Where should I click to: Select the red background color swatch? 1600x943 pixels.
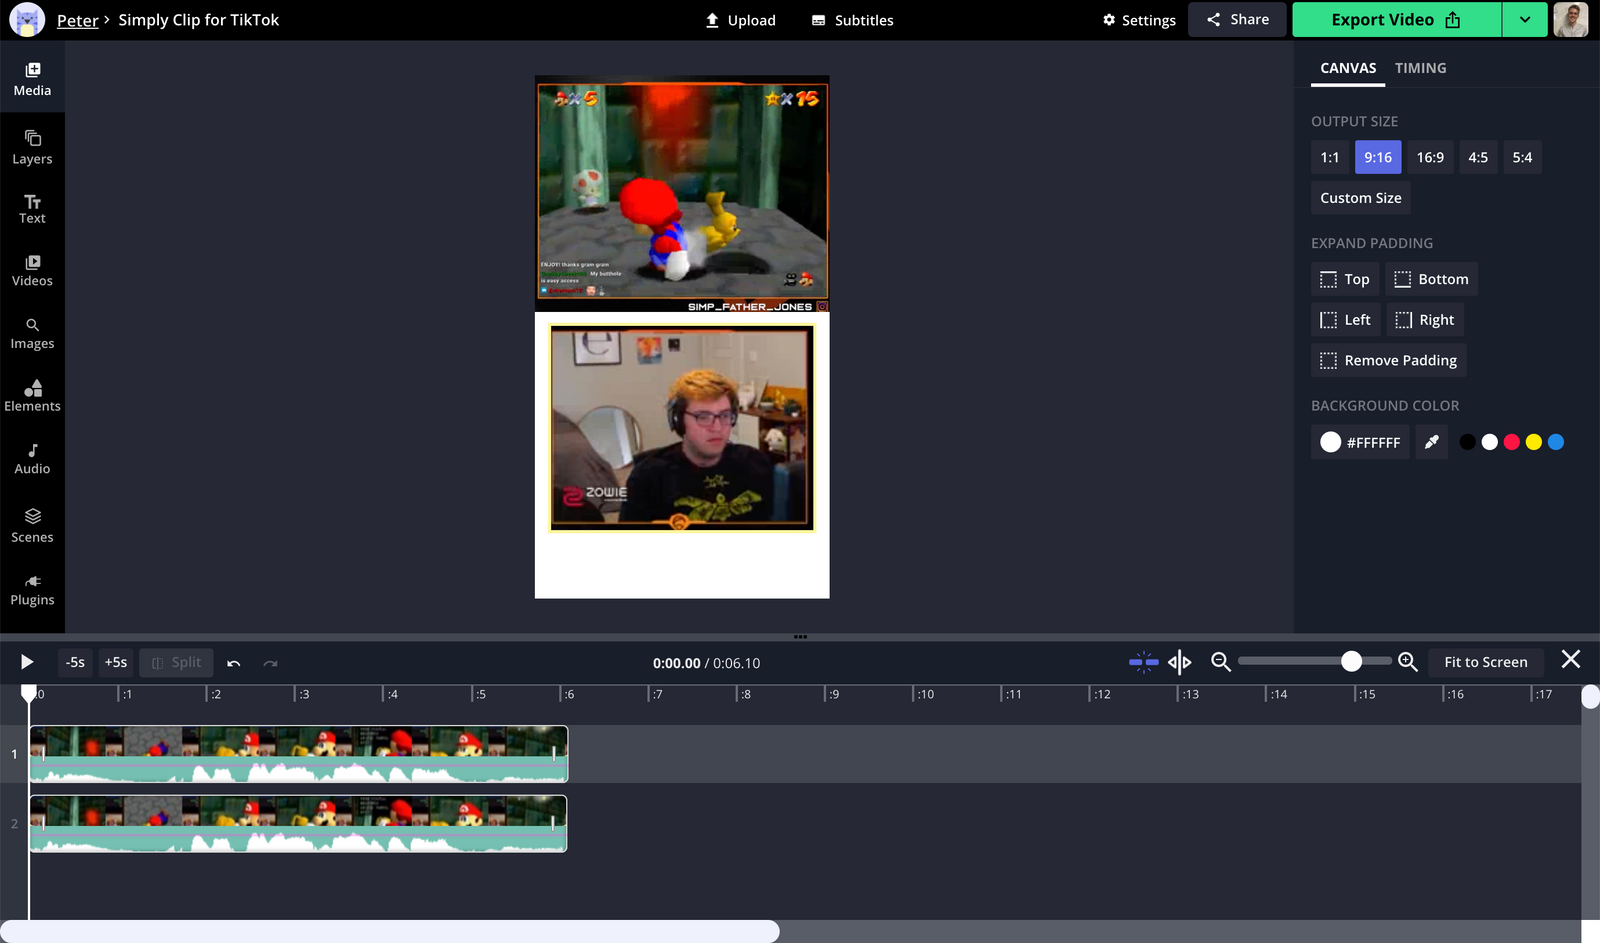pyautogui.click(x=1512, y=441)
